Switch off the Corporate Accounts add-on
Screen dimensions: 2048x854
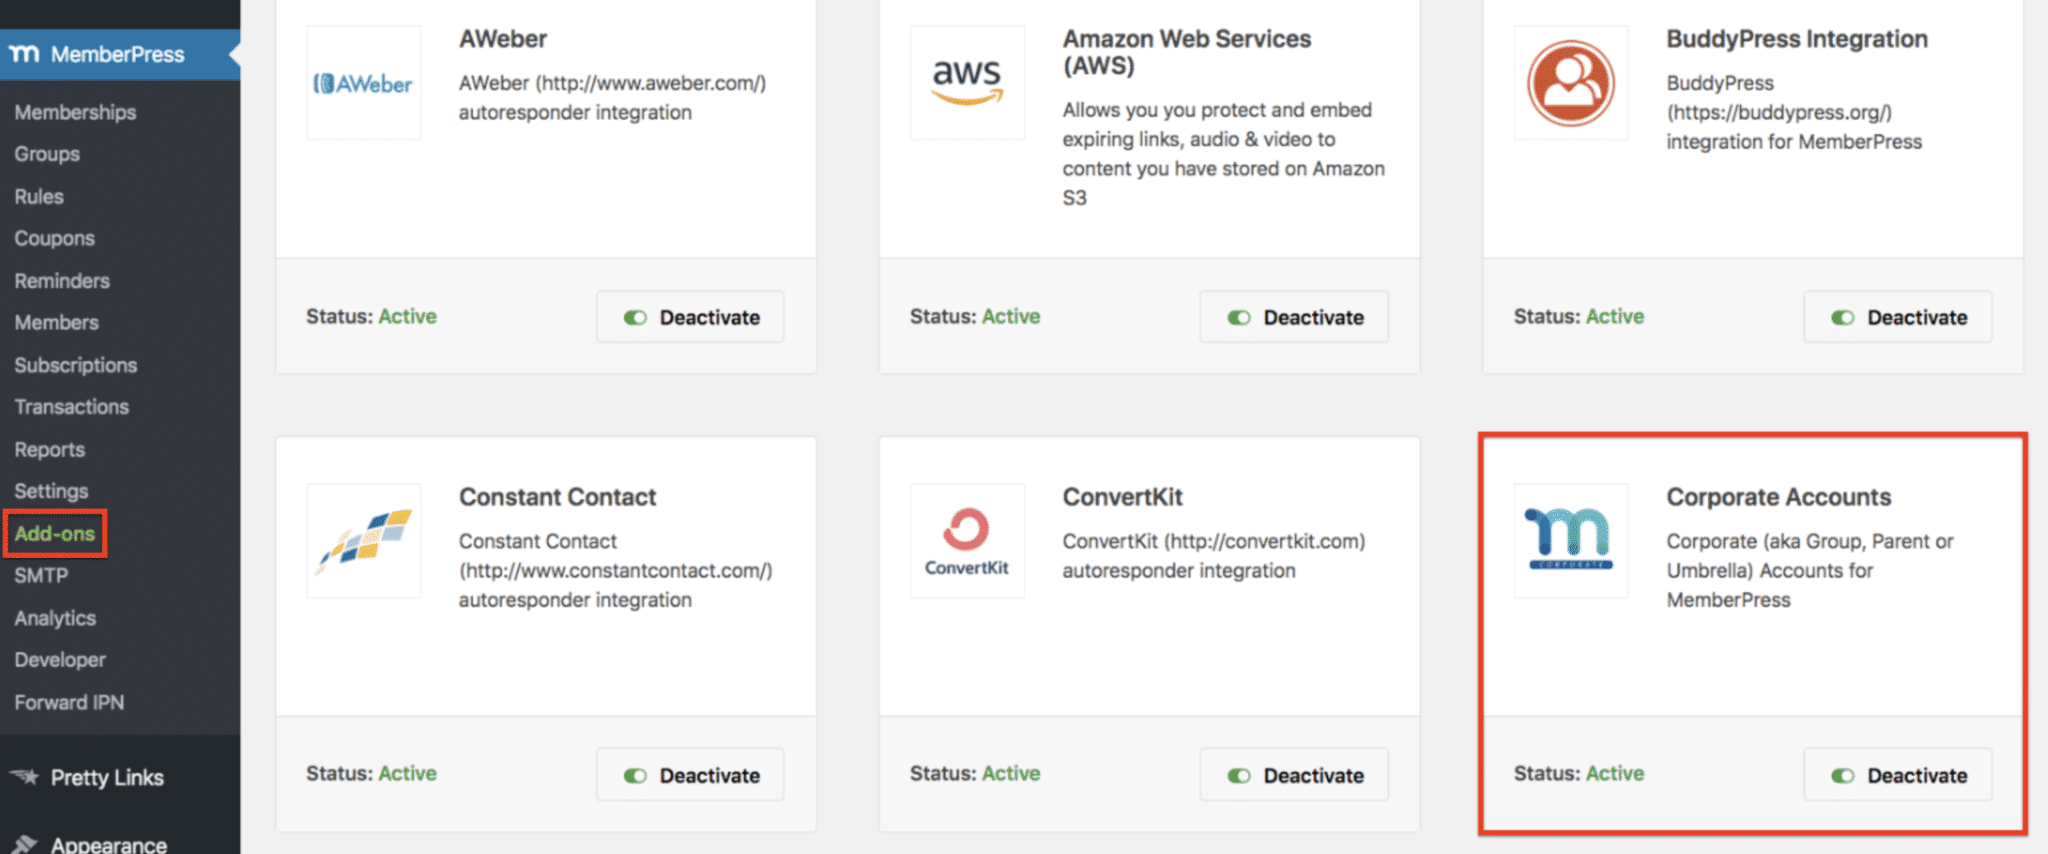tap(1898, 775)
